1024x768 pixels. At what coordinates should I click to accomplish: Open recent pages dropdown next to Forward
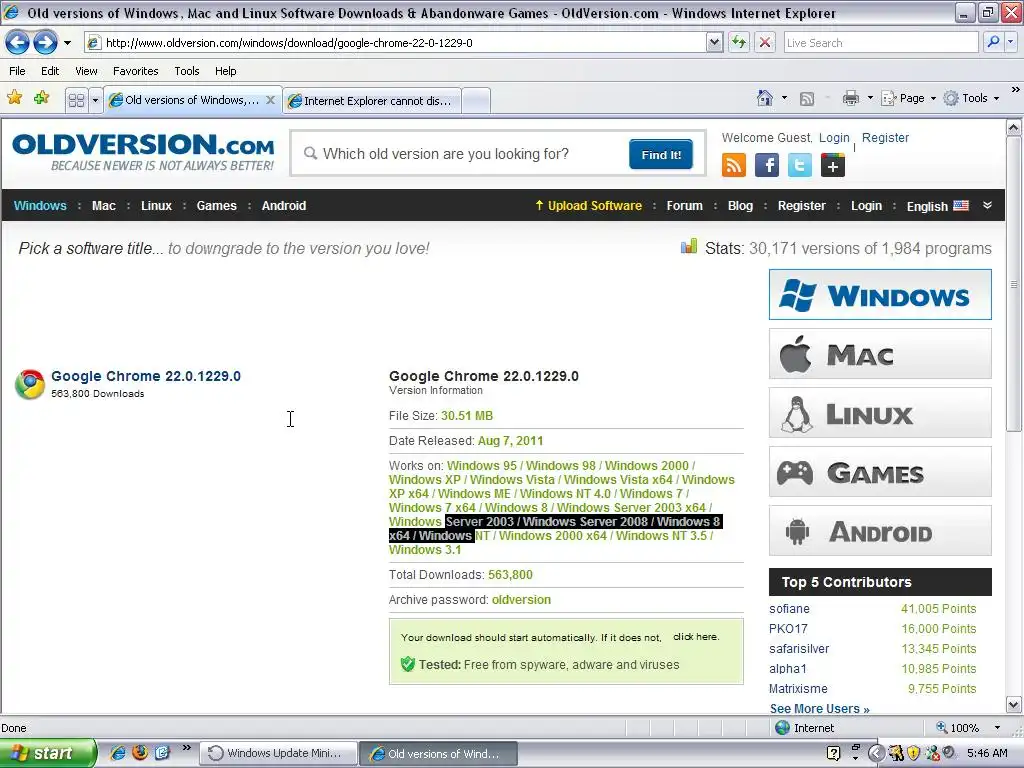(x=67, y=43)
